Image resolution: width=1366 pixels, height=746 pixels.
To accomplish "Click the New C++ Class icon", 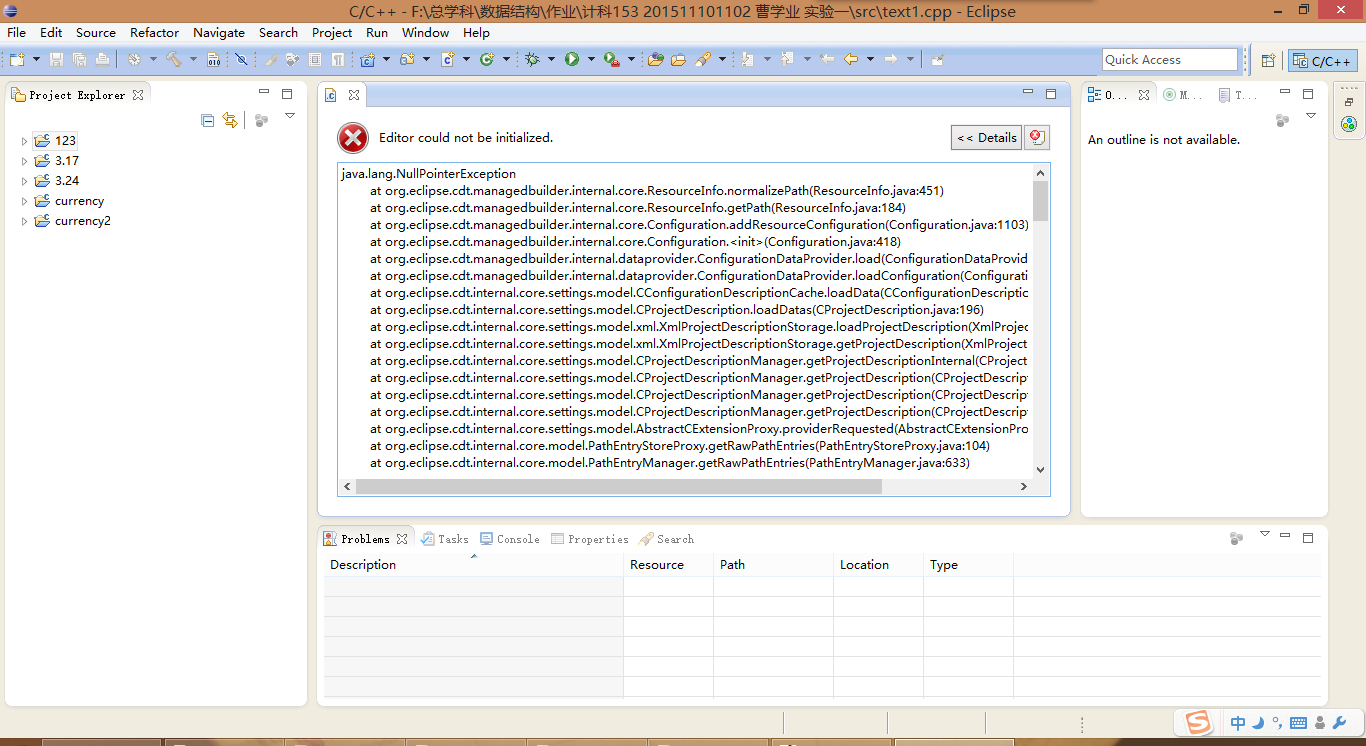I will point(487,60).
